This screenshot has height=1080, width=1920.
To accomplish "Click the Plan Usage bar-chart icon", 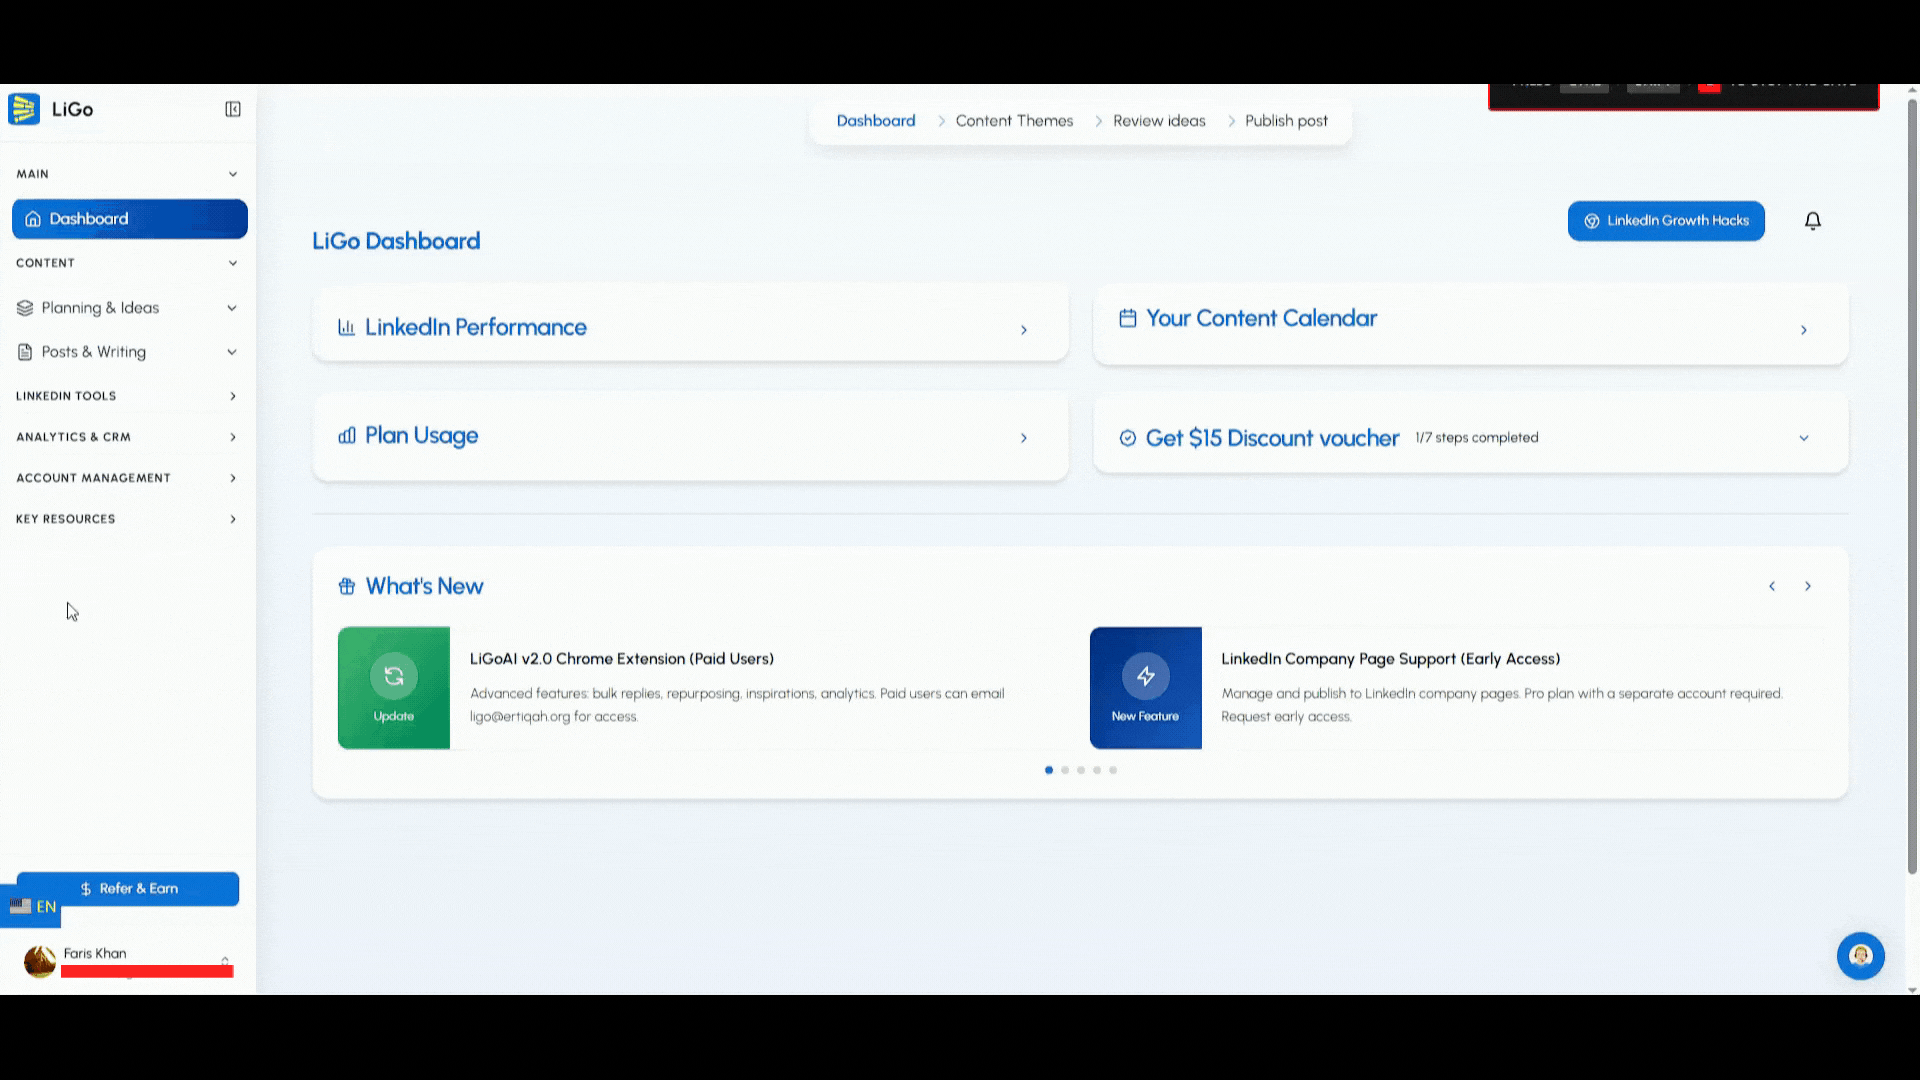I will coord(347,436).
